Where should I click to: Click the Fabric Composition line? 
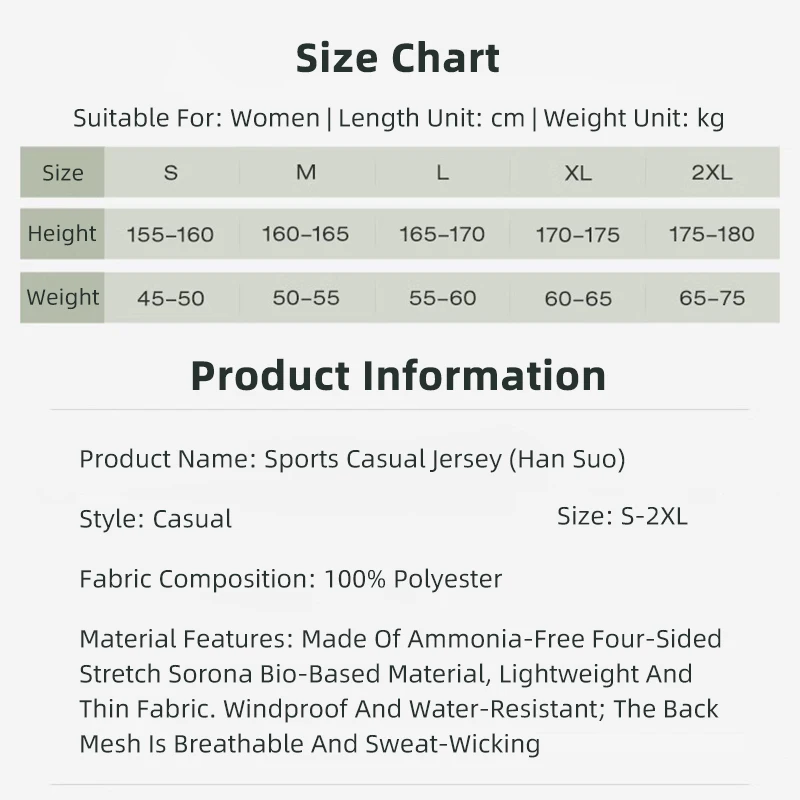tap(290, 579)
